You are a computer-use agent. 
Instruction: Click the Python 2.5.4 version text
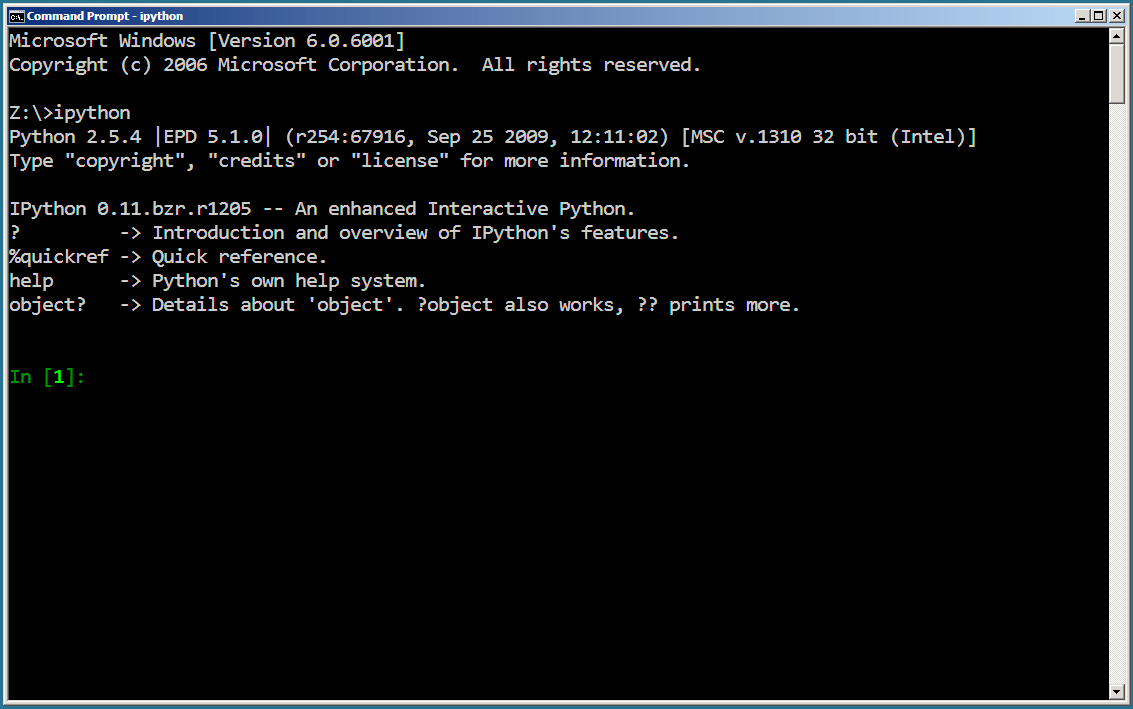tap(75, 136)
